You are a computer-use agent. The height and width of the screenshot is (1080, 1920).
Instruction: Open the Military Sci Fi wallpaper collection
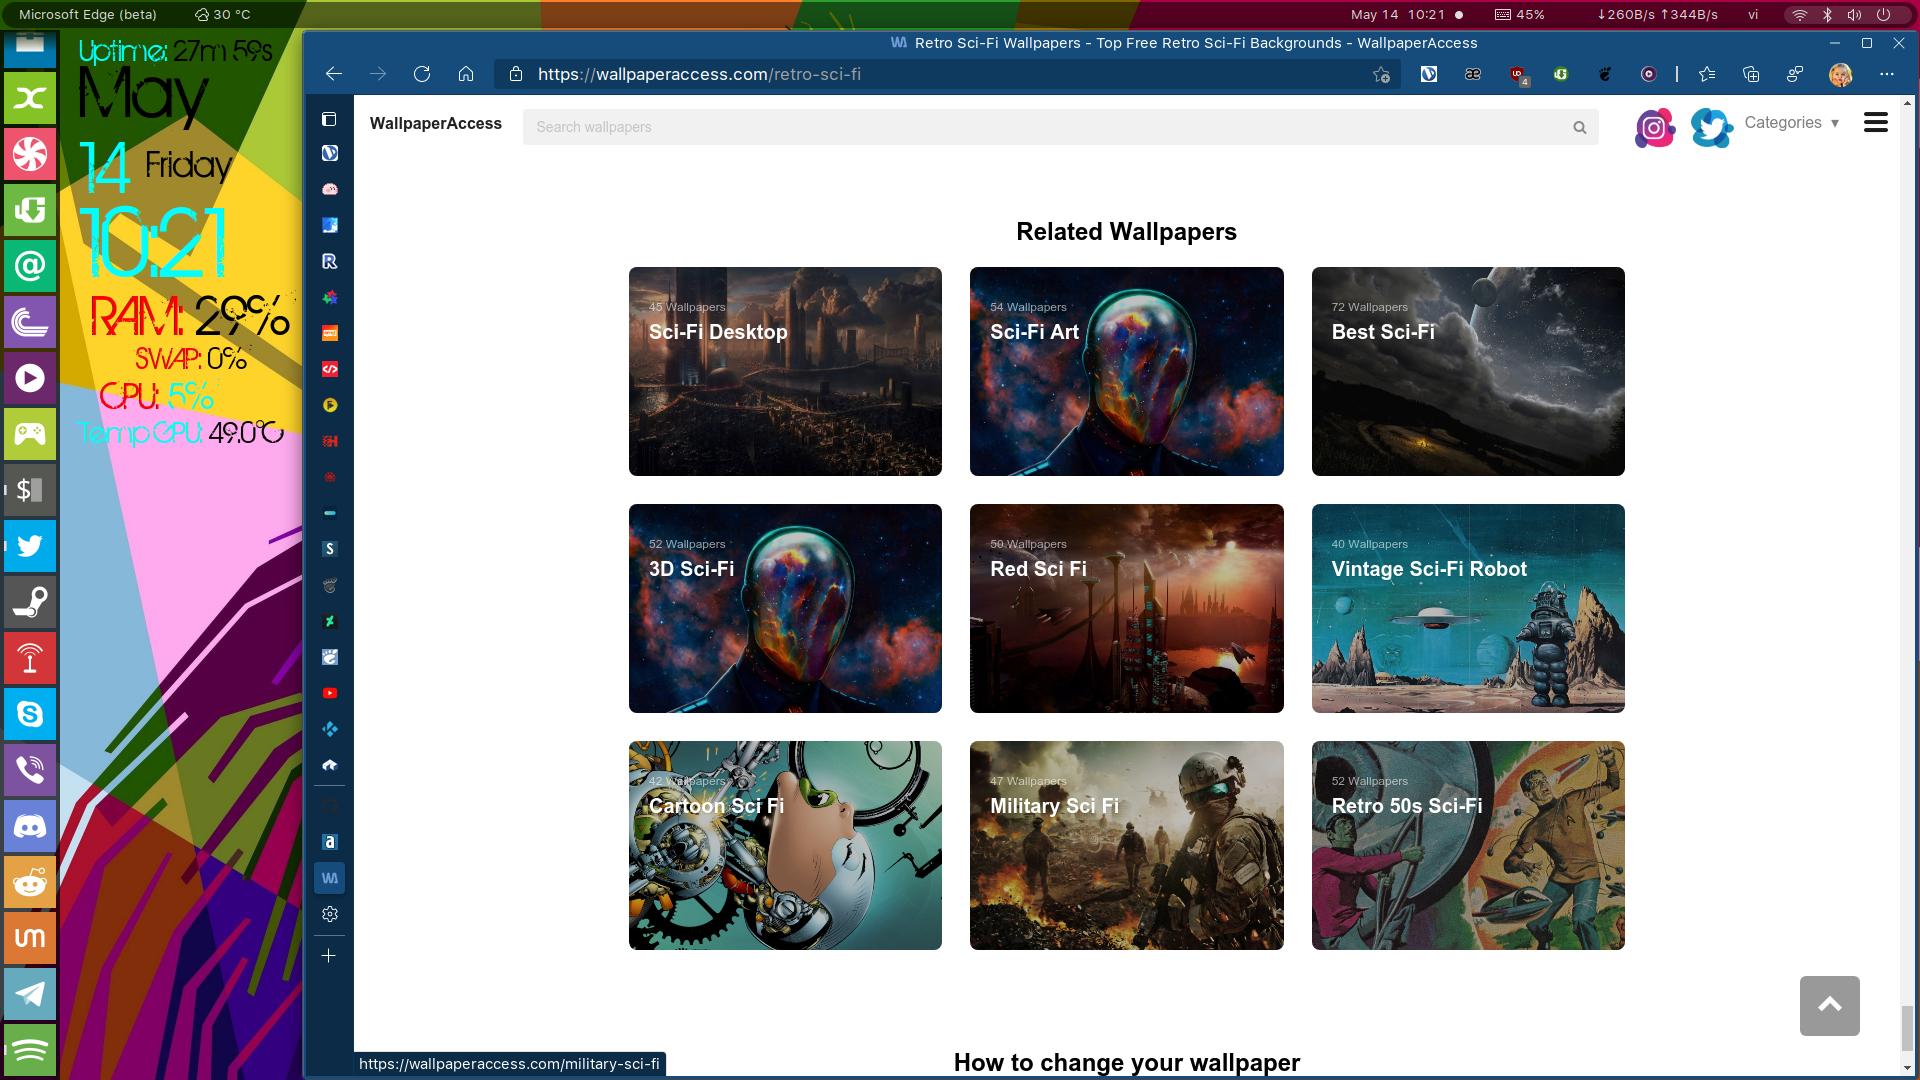[1126, 845]
